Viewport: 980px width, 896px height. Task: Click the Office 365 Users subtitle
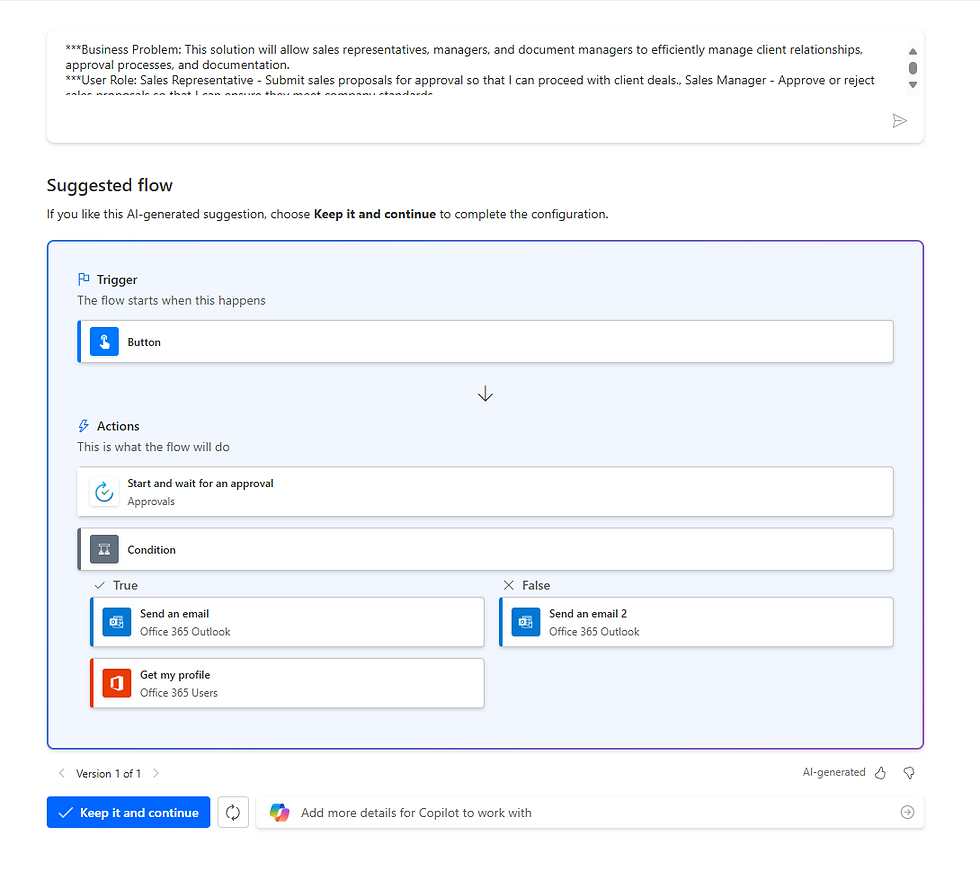coord(179,693)
